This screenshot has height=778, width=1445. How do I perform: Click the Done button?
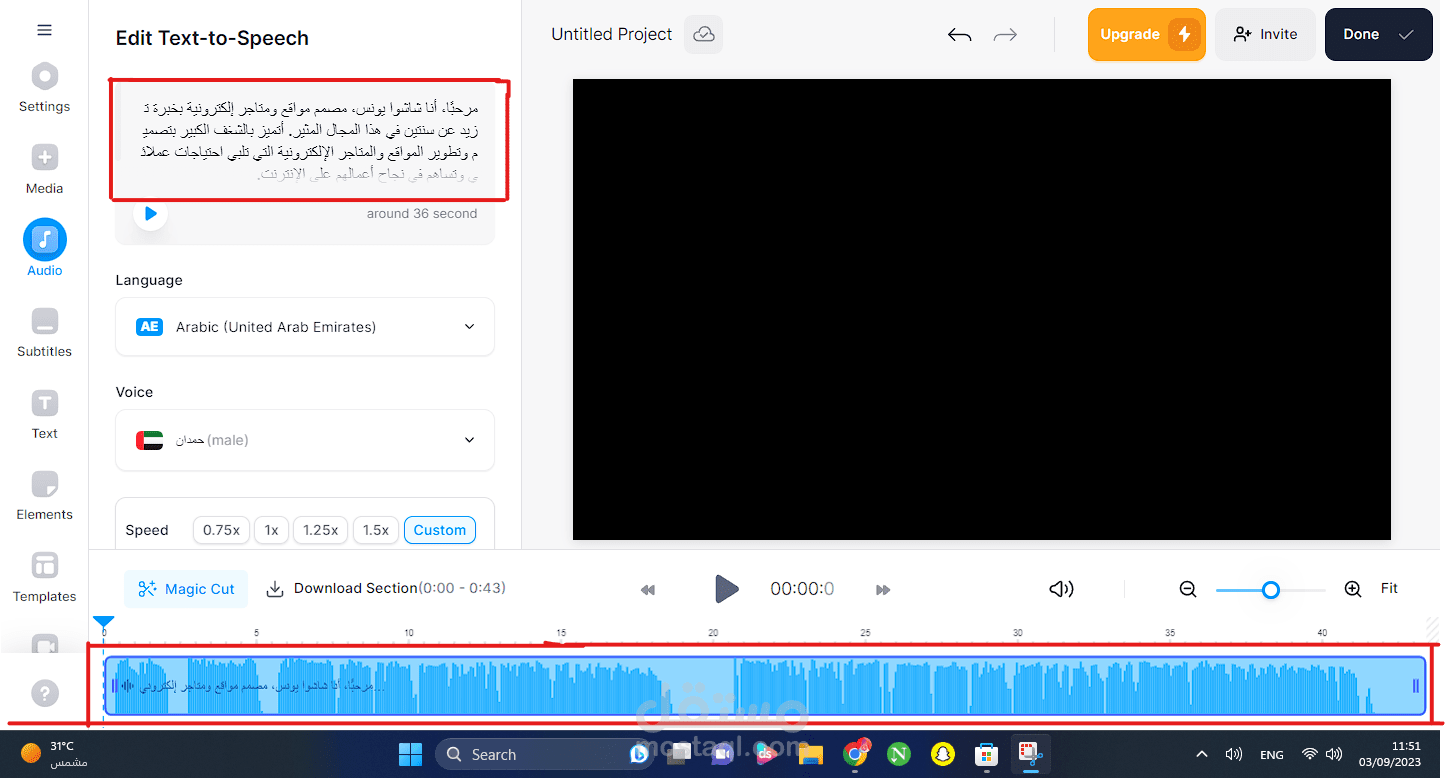1379,34
